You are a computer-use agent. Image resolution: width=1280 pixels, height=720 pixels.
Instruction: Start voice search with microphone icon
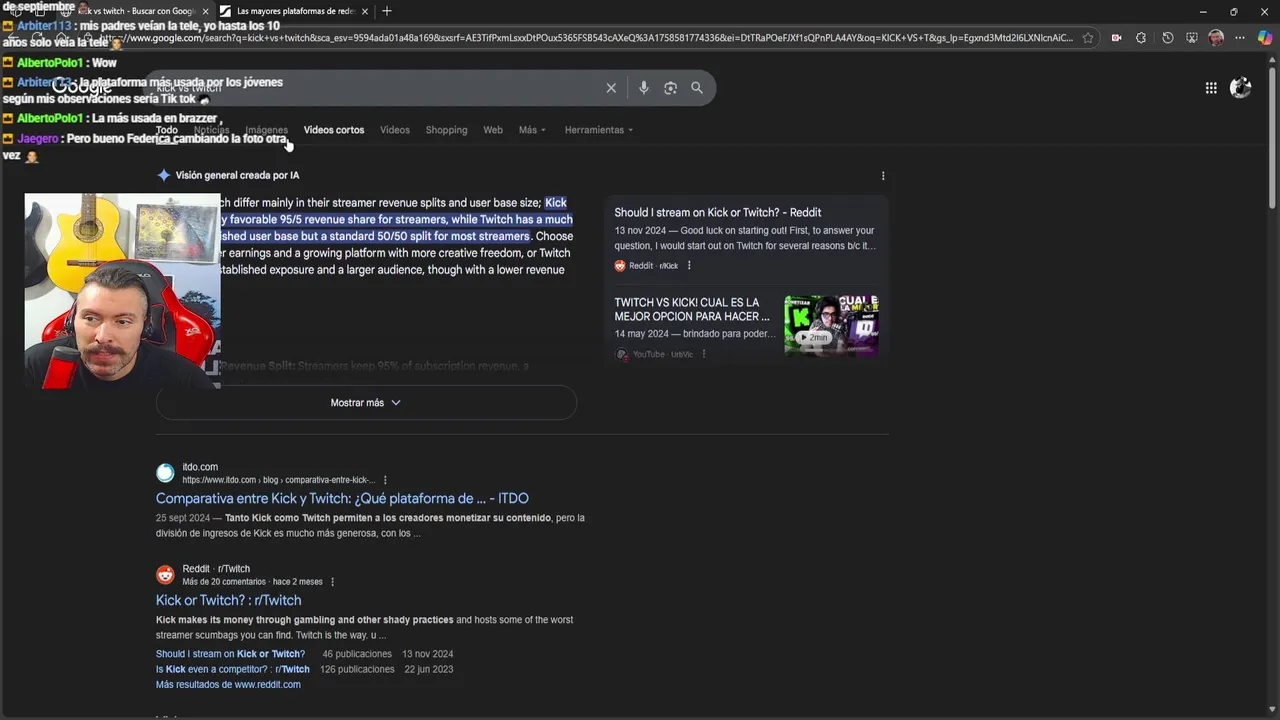644,88
